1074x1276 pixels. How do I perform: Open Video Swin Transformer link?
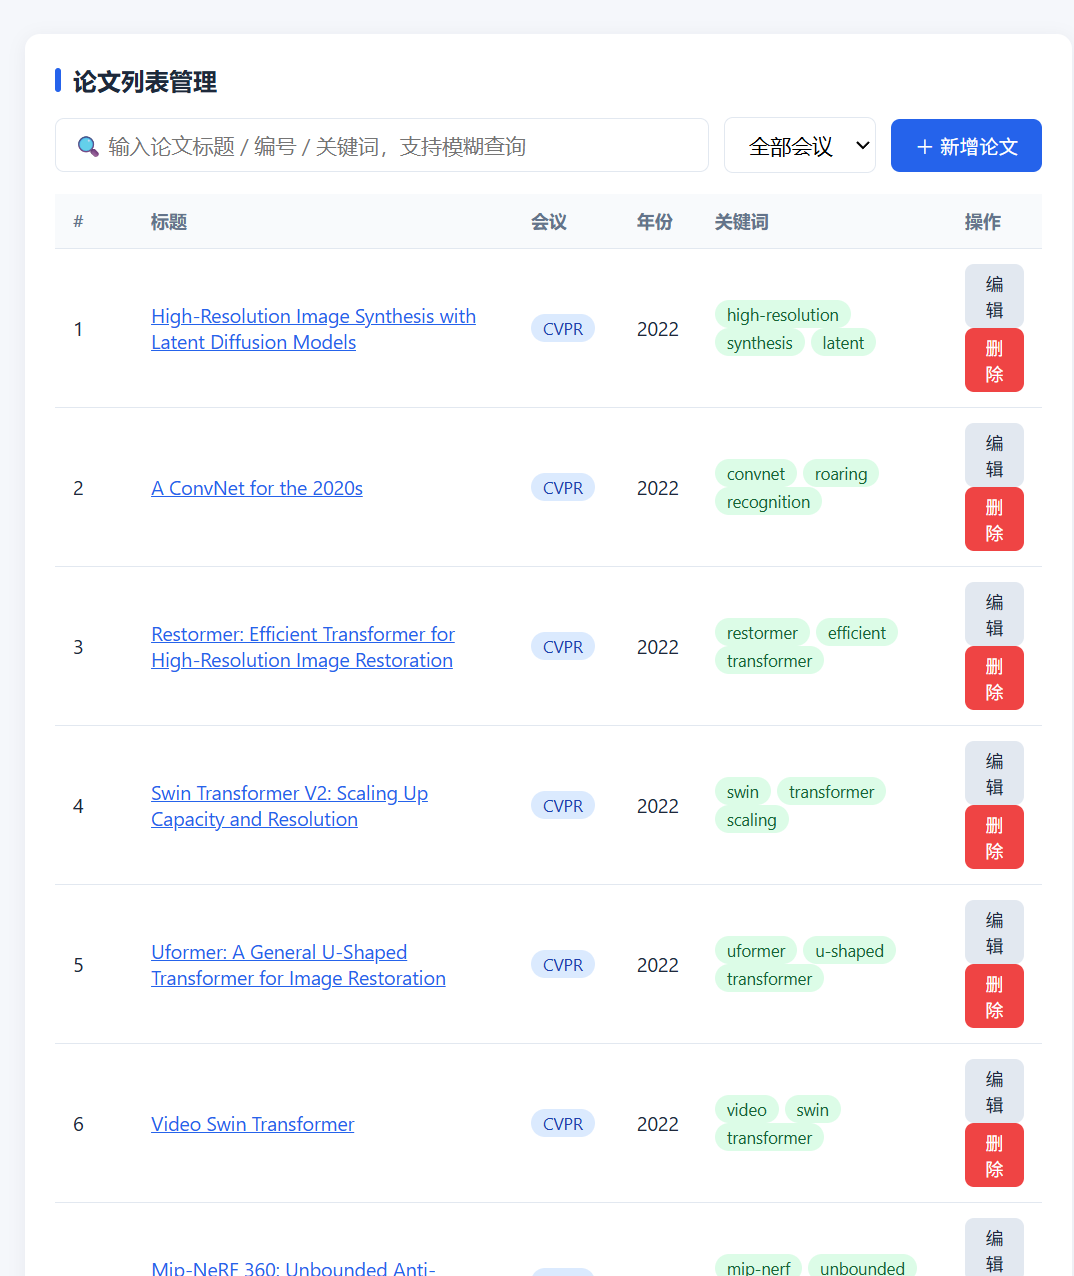tap(253, 1124)
